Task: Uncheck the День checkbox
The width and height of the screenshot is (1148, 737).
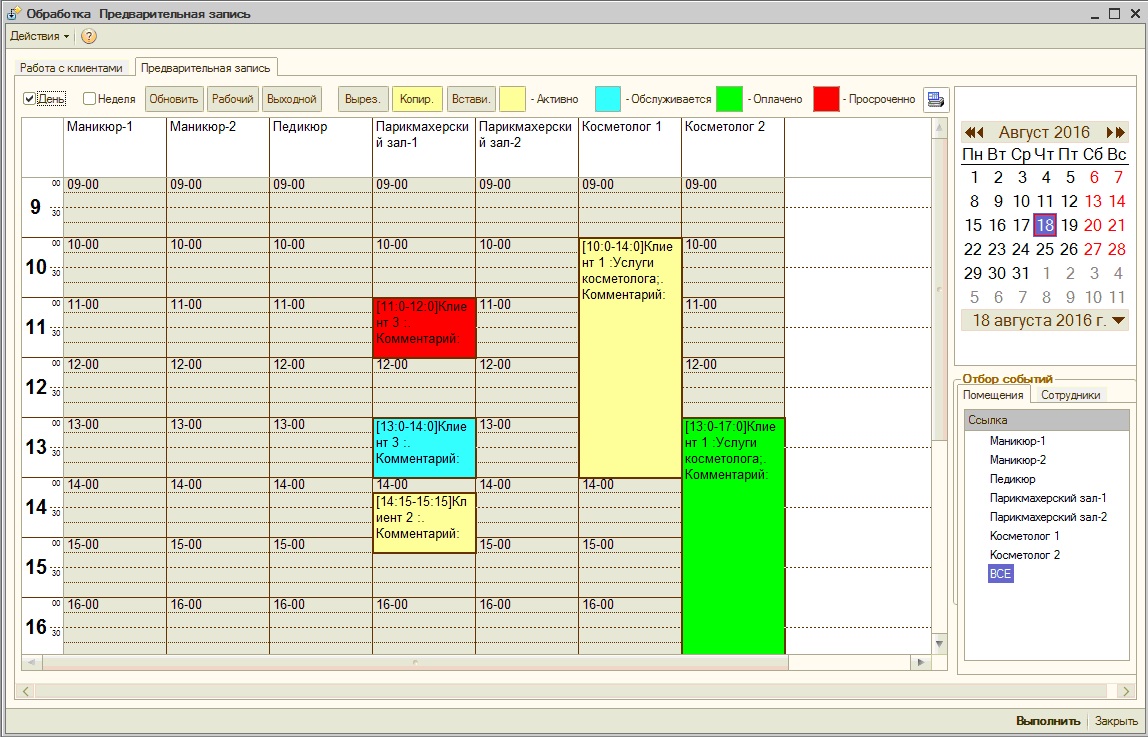Action: [30, 99]
